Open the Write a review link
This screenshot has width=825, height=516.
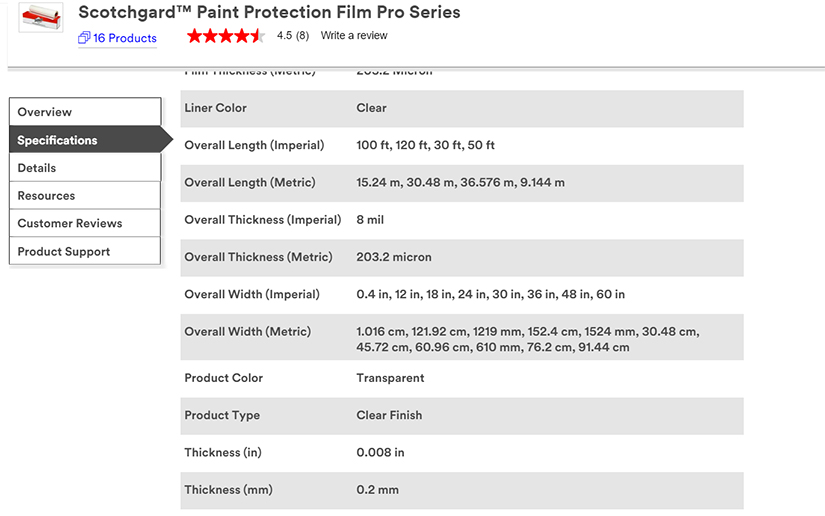click(354, 36)
